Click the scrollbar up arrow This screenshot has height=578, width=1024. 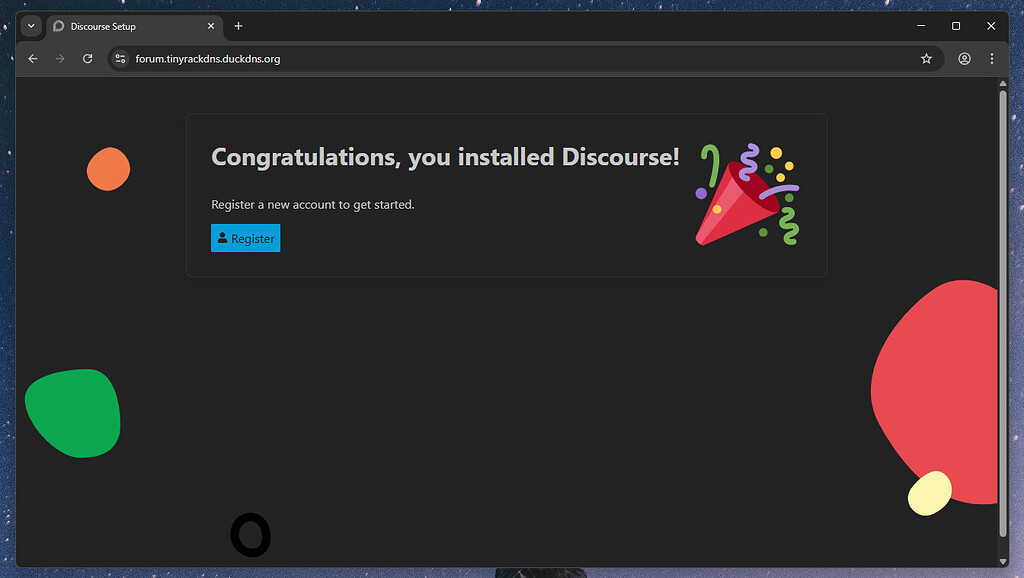point(1003,85)
